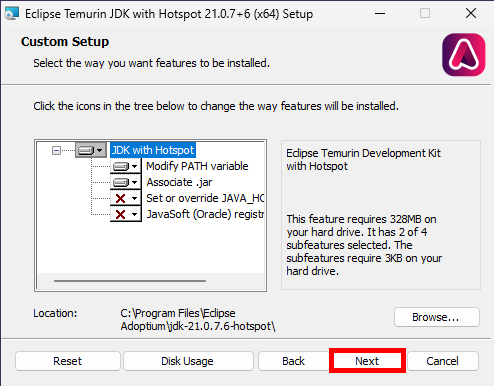
Task: Open the JavaSoft (Oracle) registry dropdown
Action: [126, 214]
